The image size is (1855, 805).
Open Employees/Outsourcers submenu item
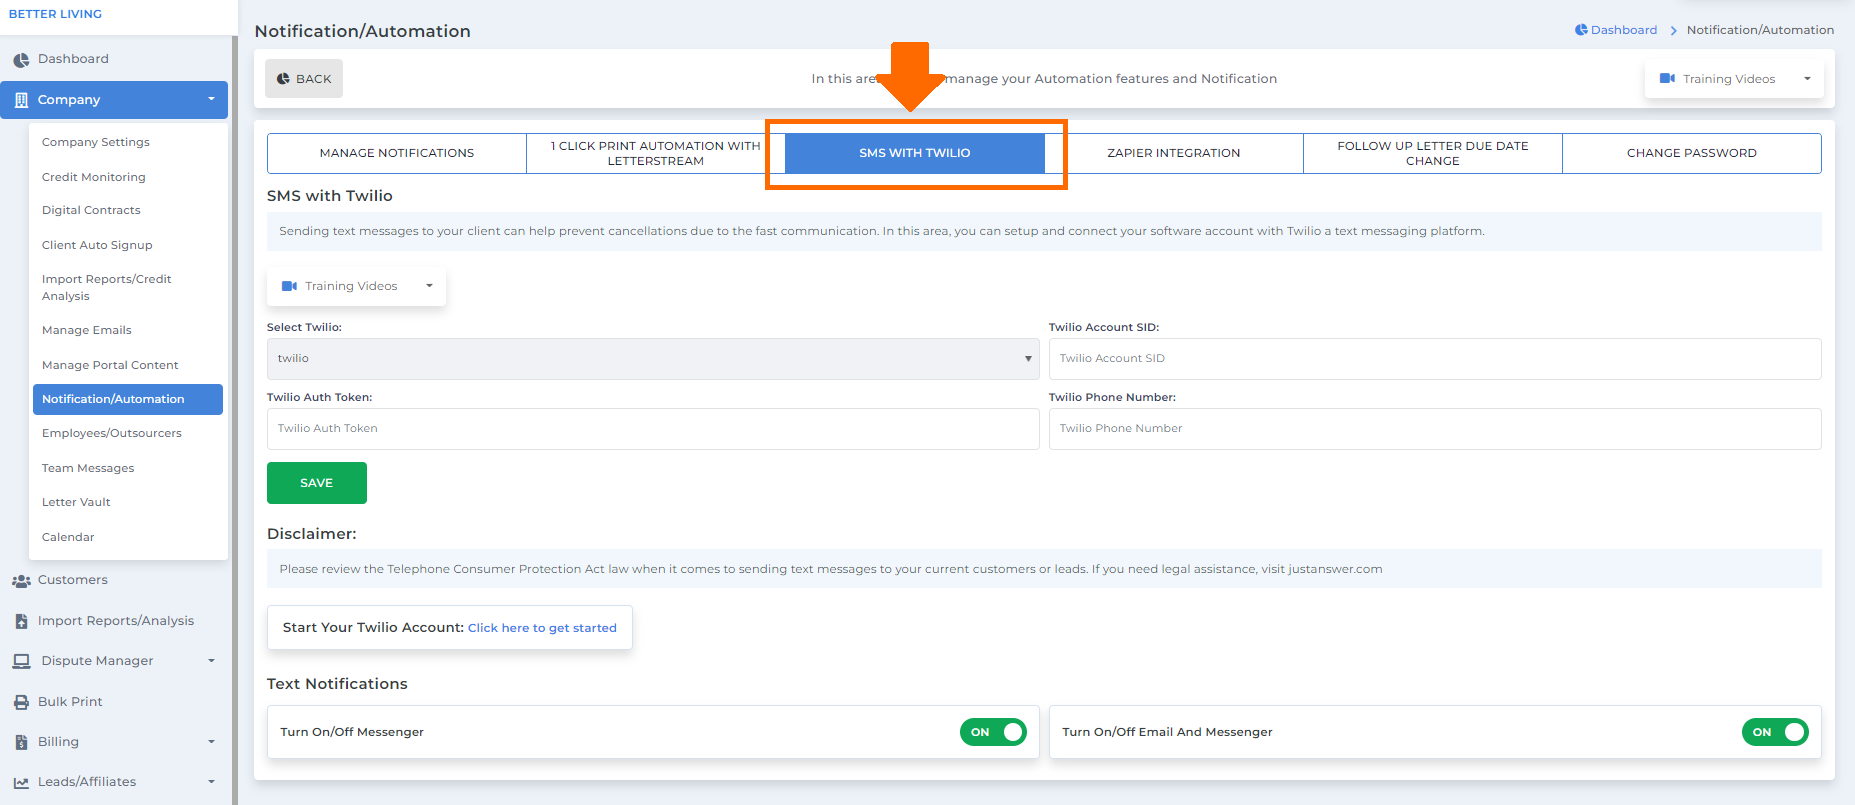(112, 433)
